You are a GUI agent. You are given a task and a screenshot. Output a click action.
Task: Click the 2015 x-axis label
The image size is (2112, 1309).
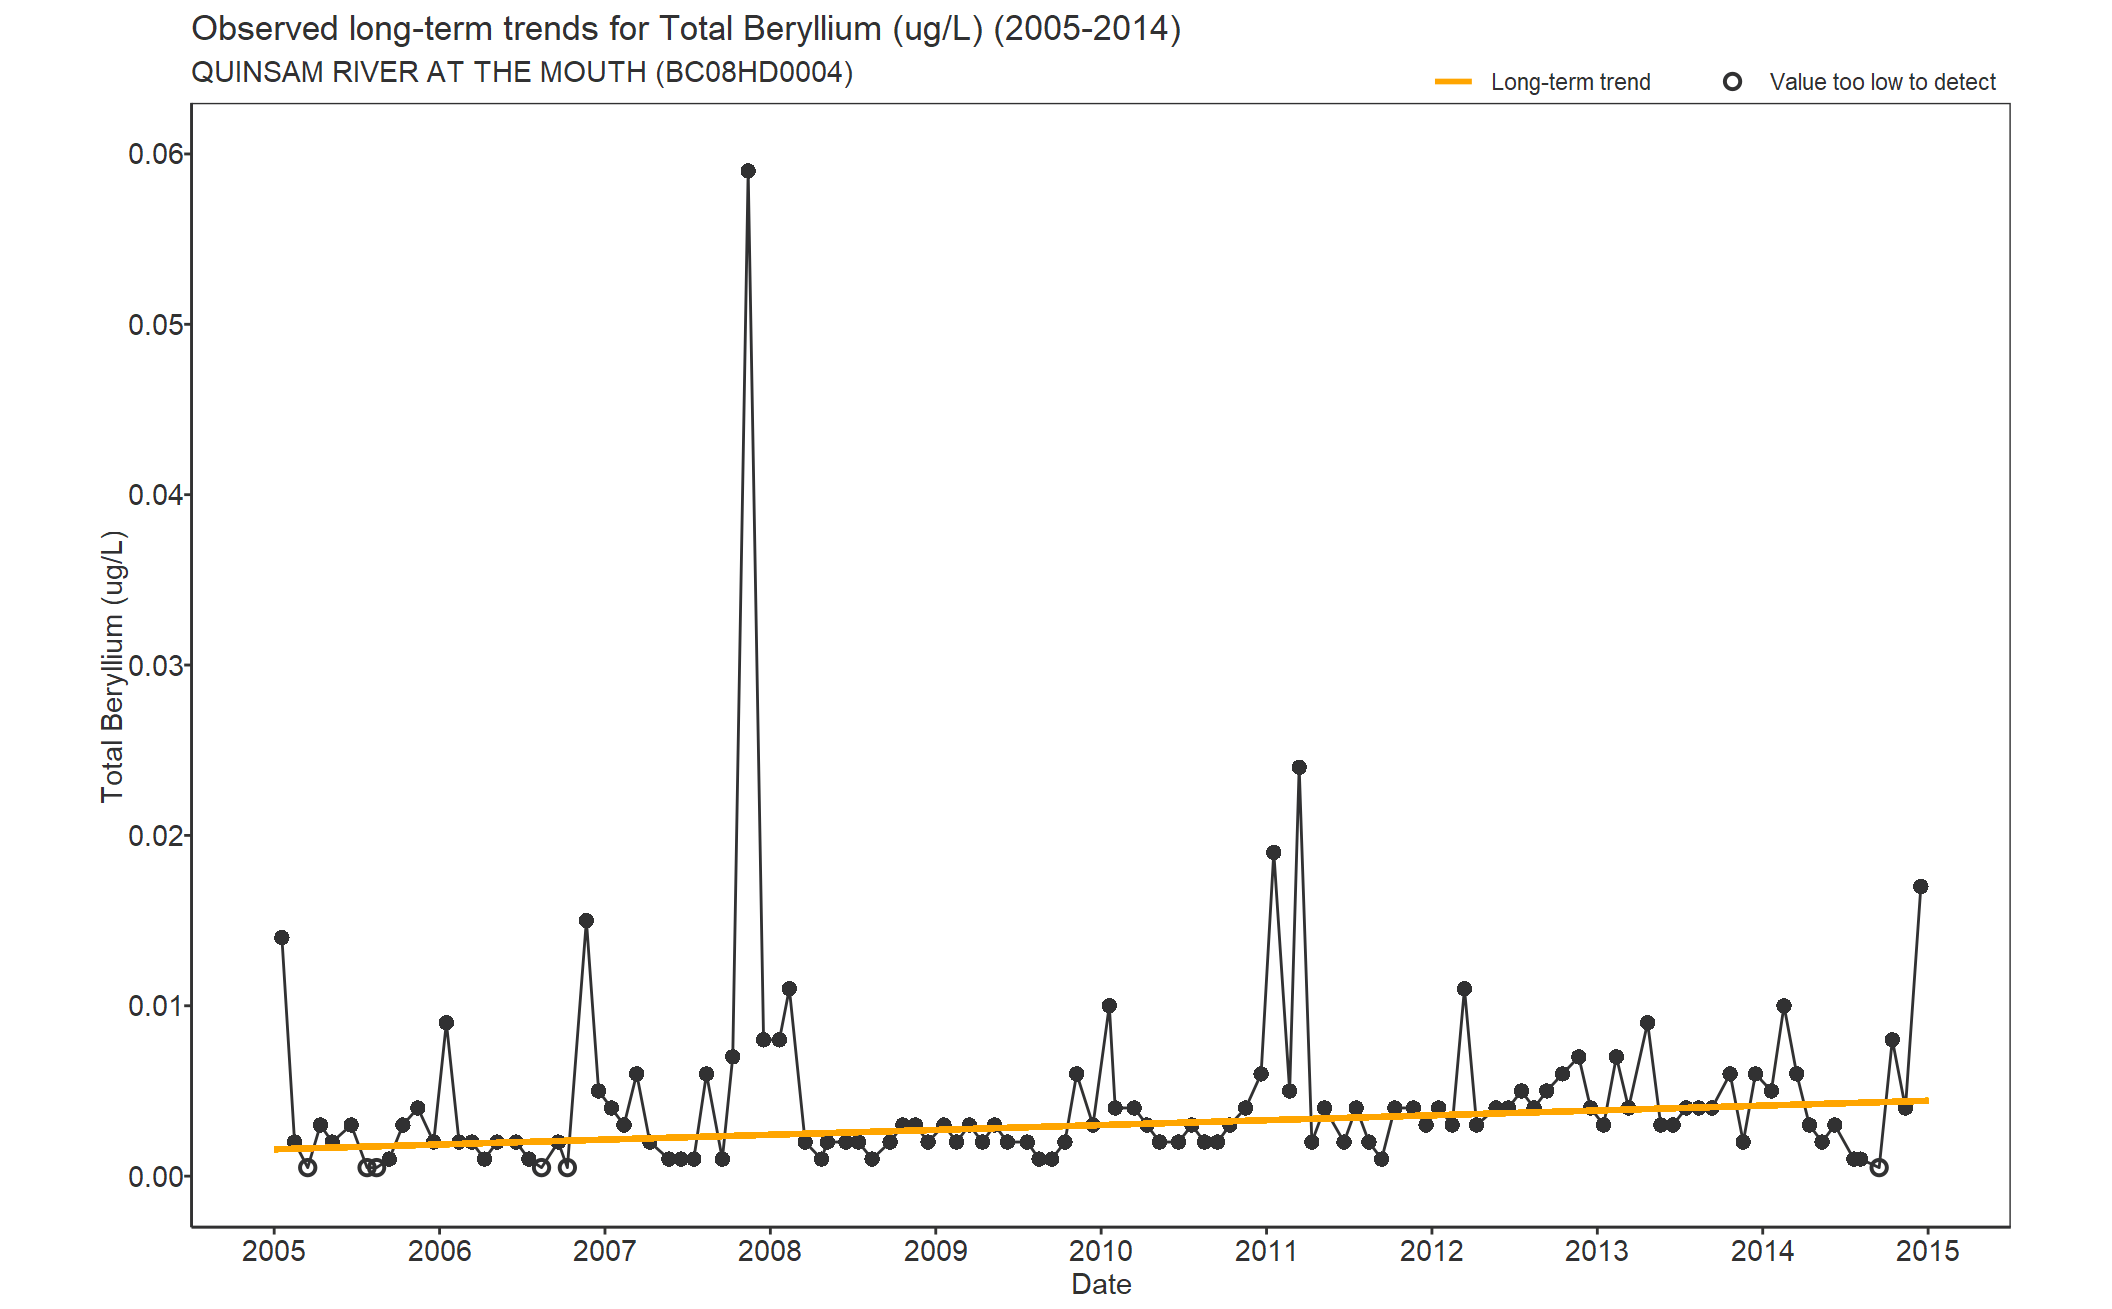click(1927, 1251)
